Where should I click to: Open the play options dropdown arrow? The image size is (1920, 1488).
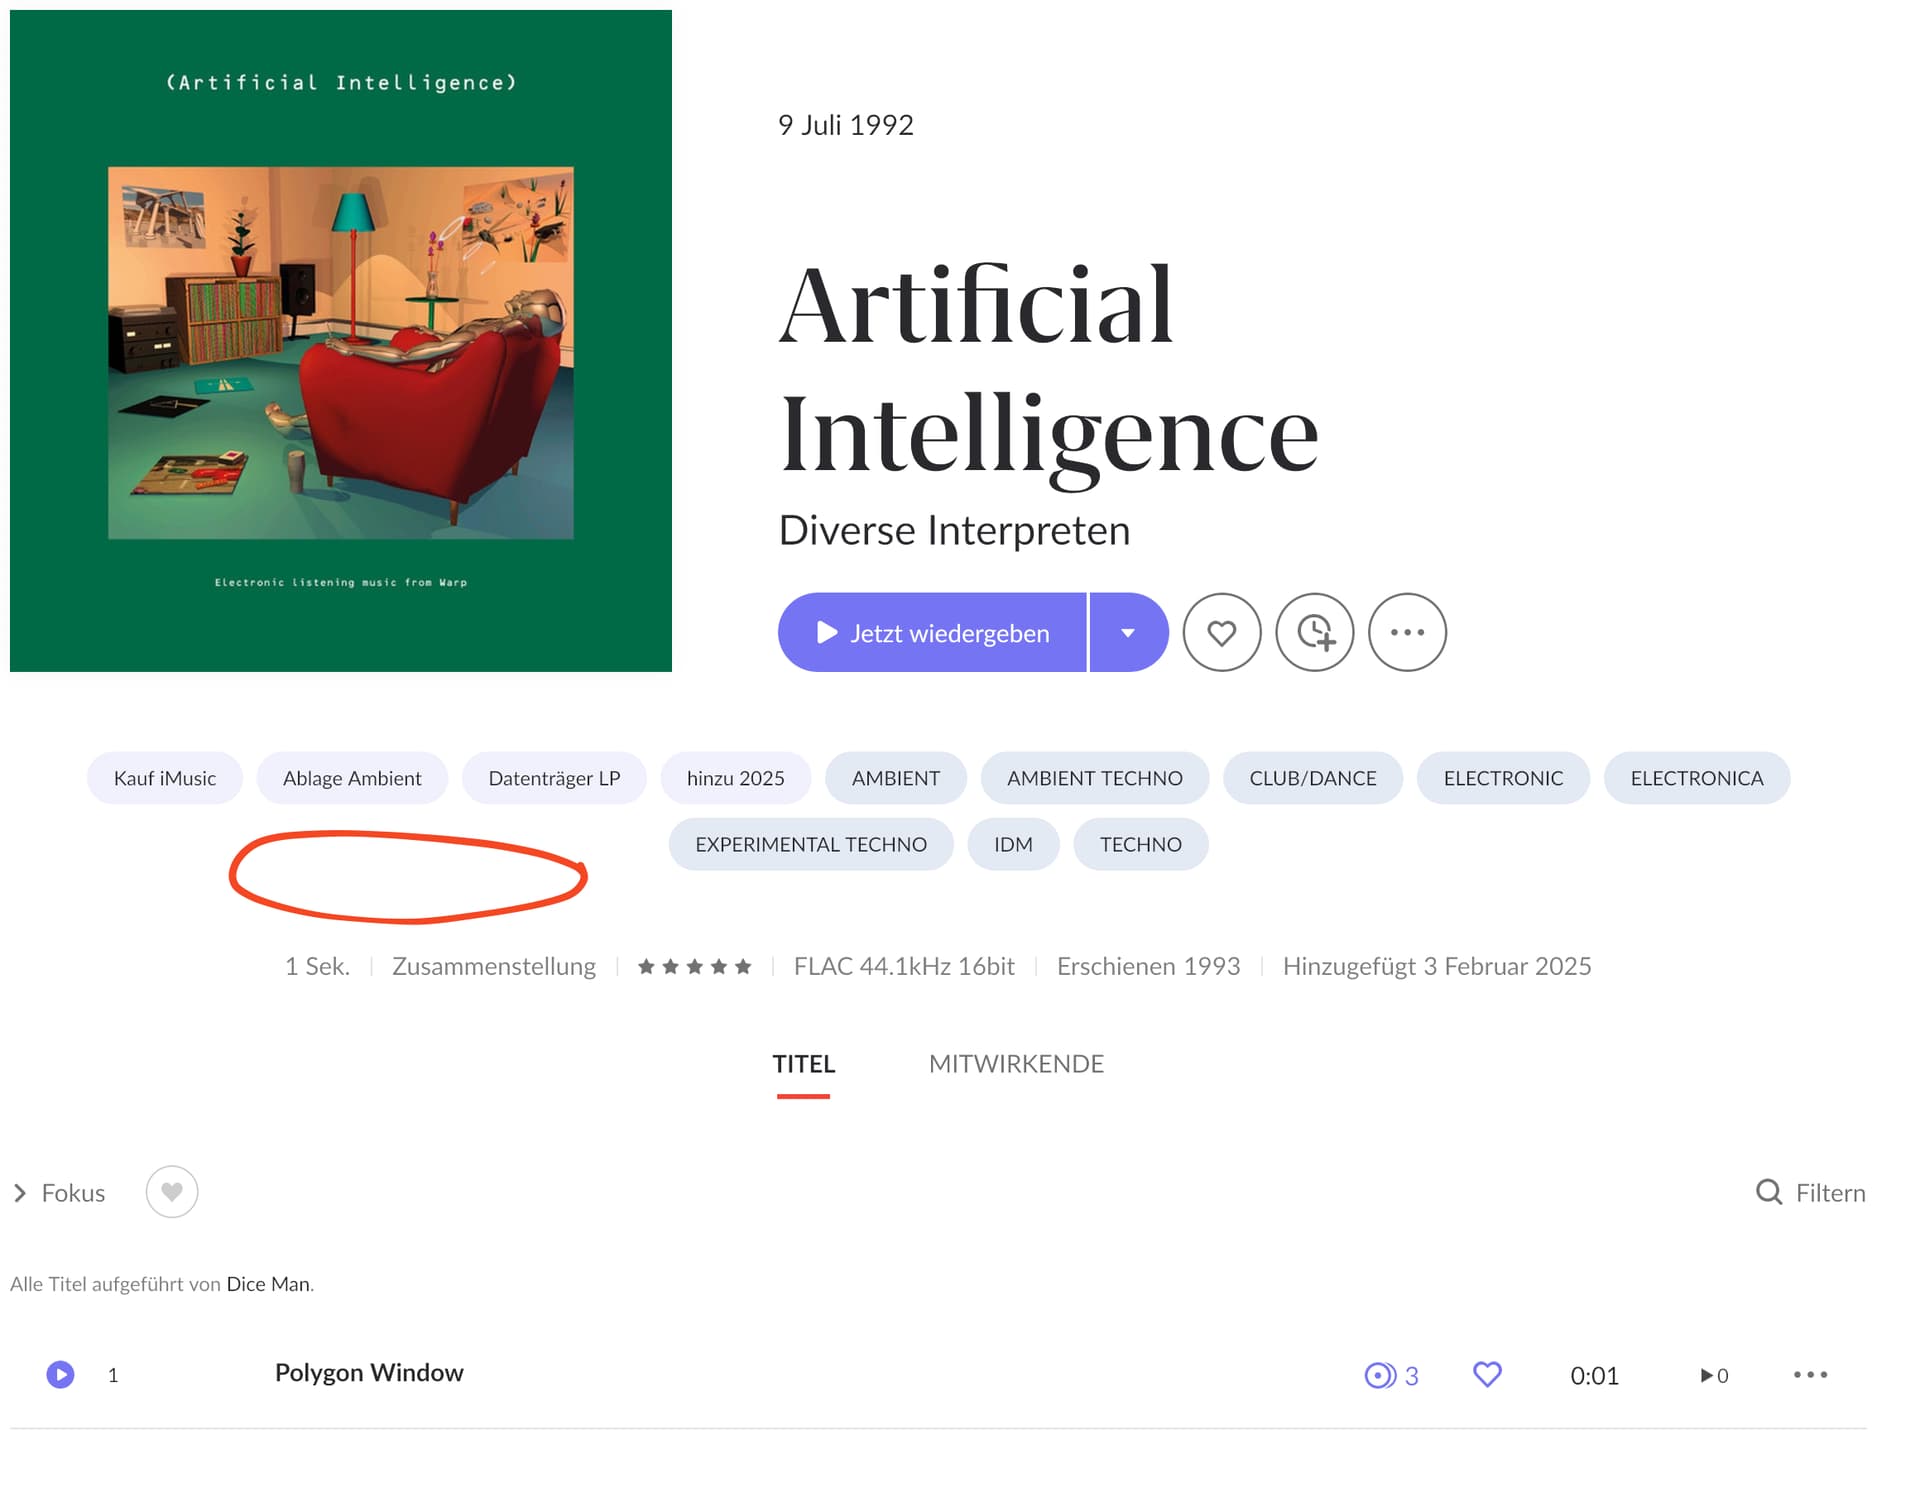coord(1128,633)
